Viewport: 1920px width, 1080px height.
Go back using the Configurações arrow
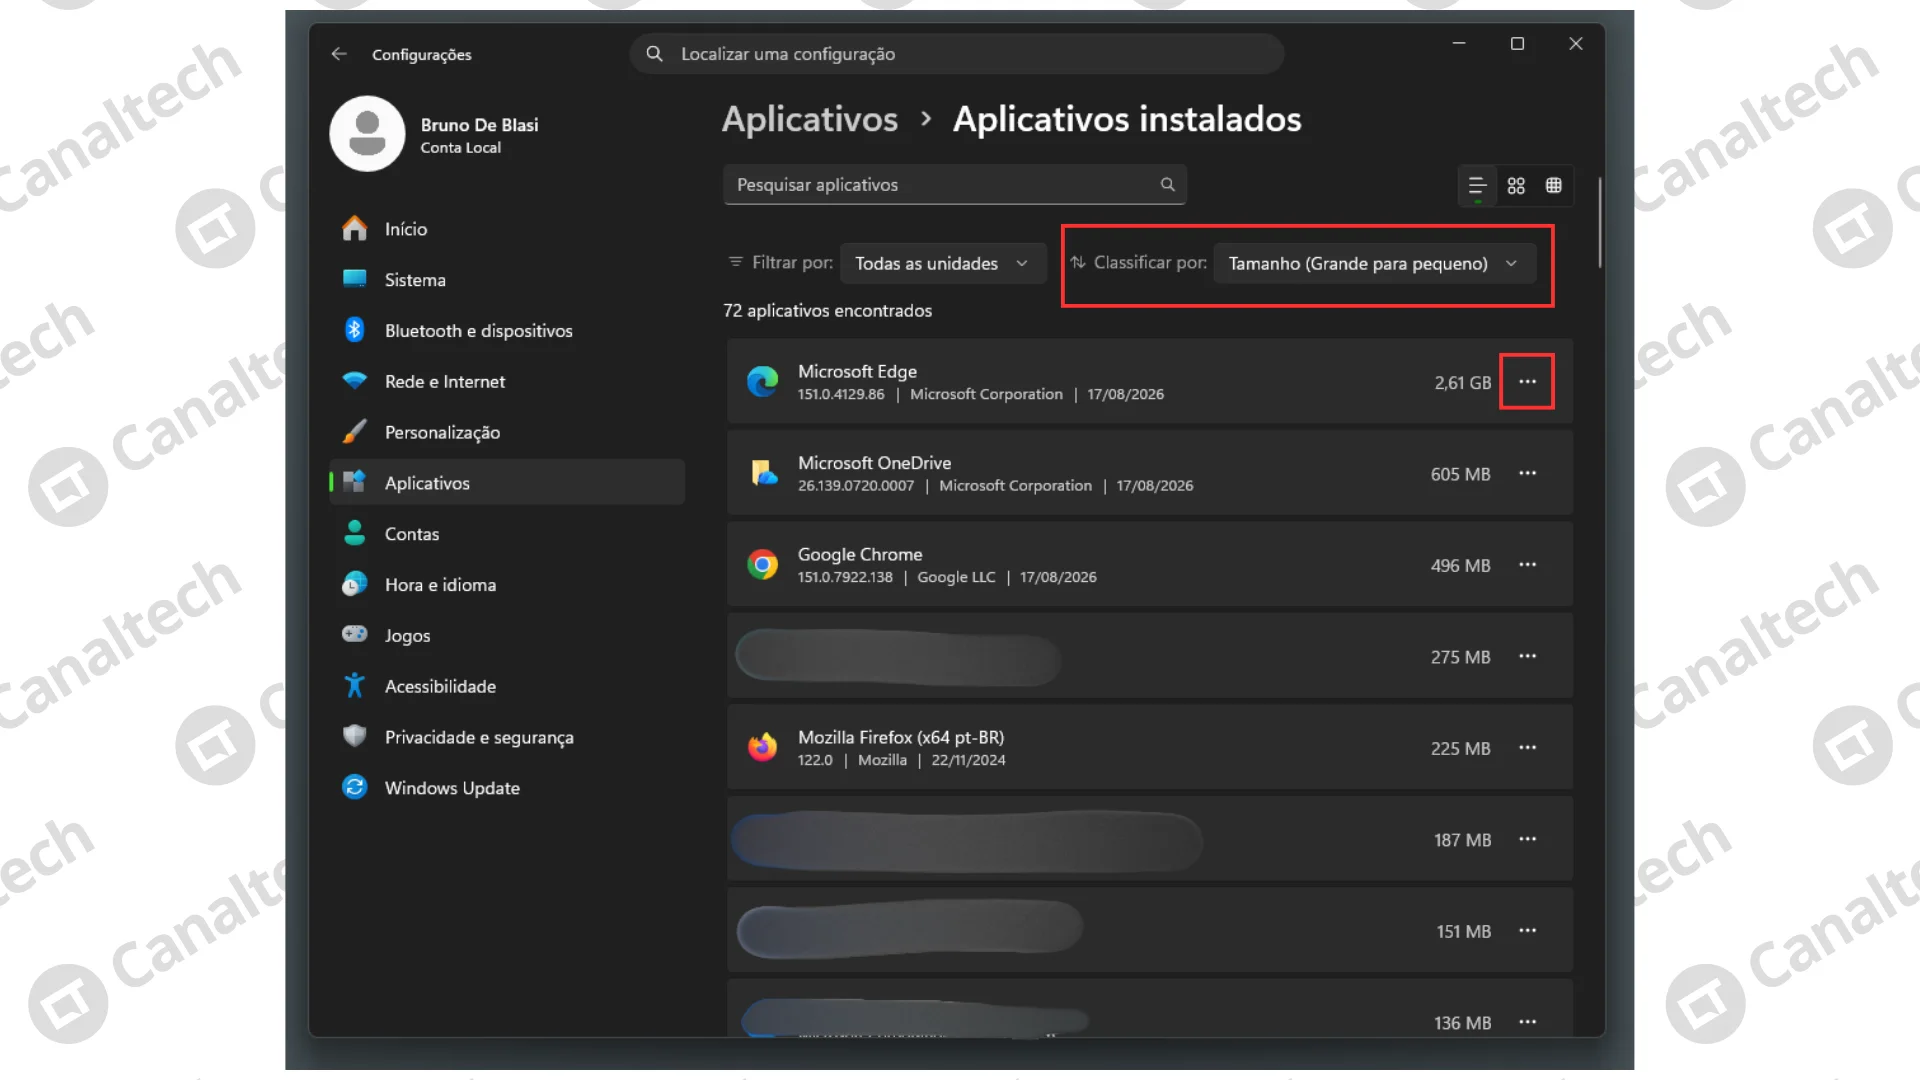click(x=339, y=54)
